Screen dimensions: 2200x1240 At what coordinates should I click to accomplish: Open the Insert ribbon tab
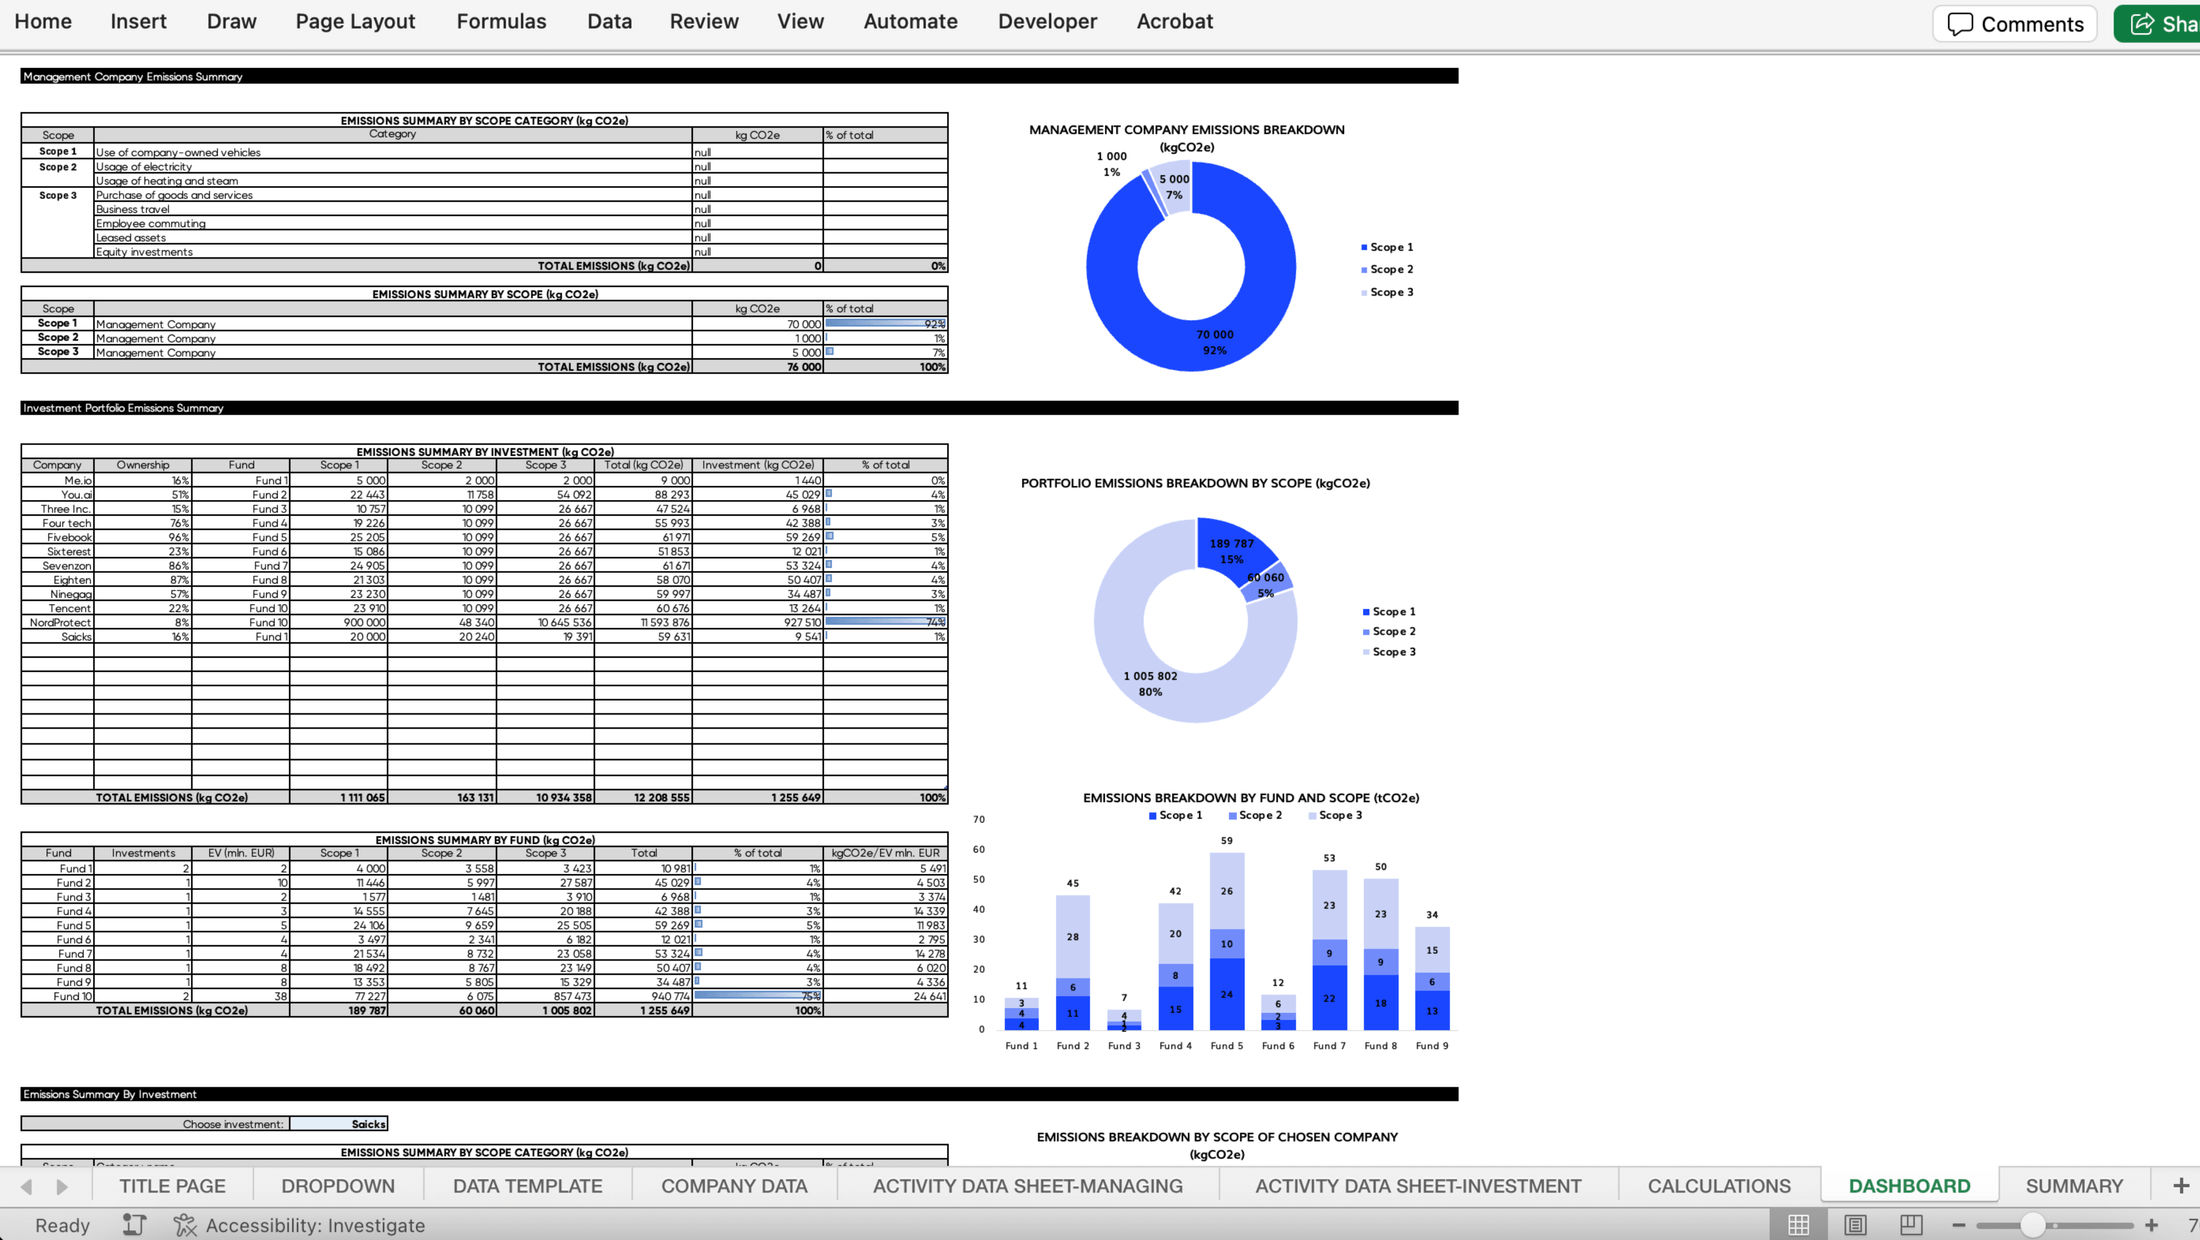click(x=138, y=21)
